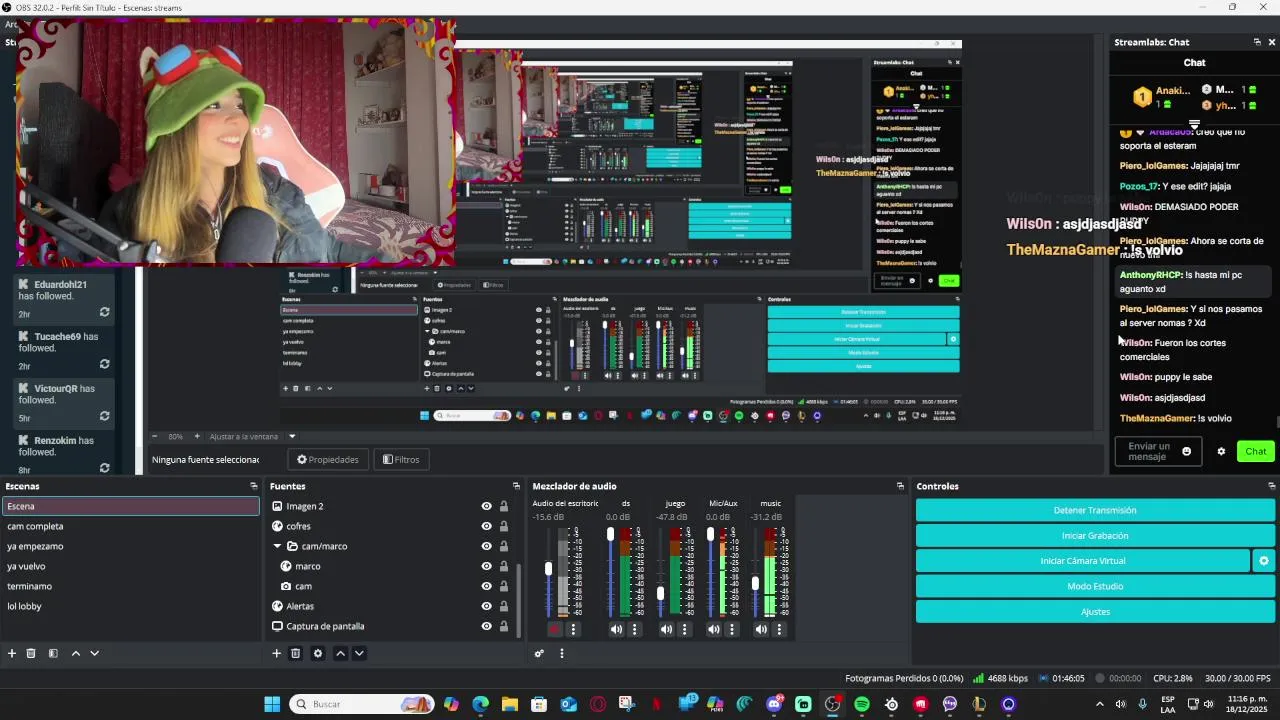
Task: Mute the ds audio channel
Action: click(616, 629)
